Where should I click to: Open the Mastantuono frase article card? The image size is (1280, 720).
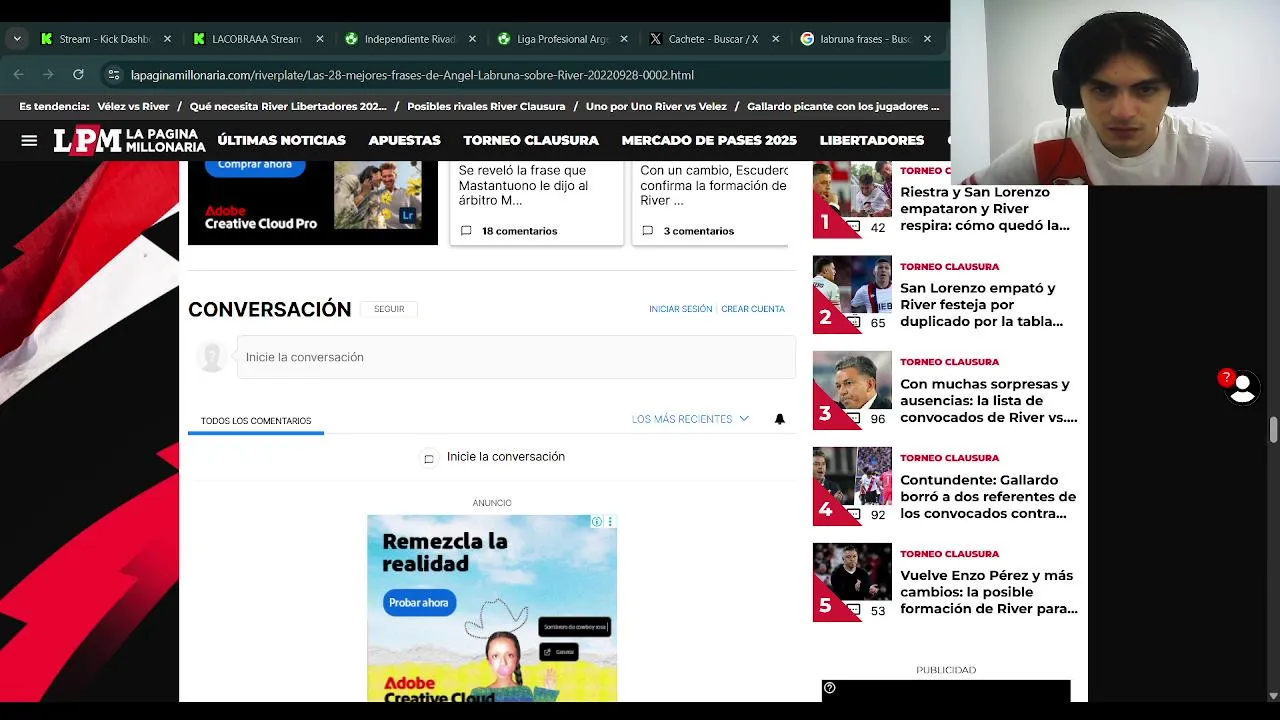(536, 186)
